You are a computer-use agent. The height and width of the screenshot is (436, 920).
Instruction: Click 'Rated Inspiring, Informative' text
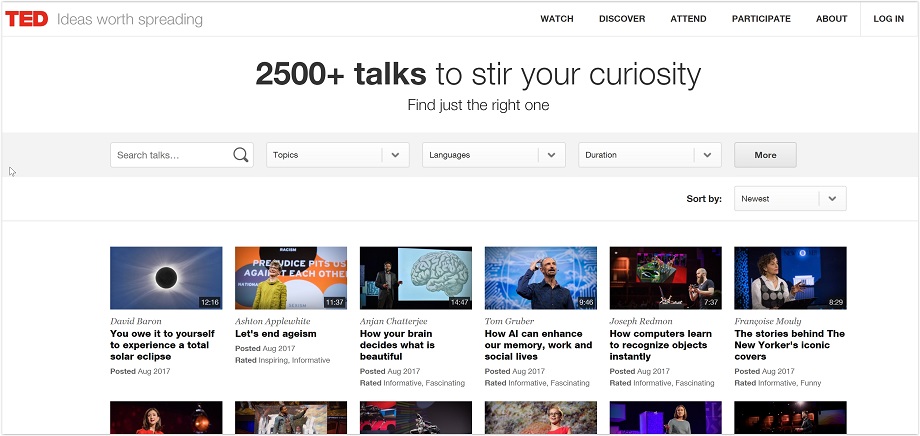[283, 360]
